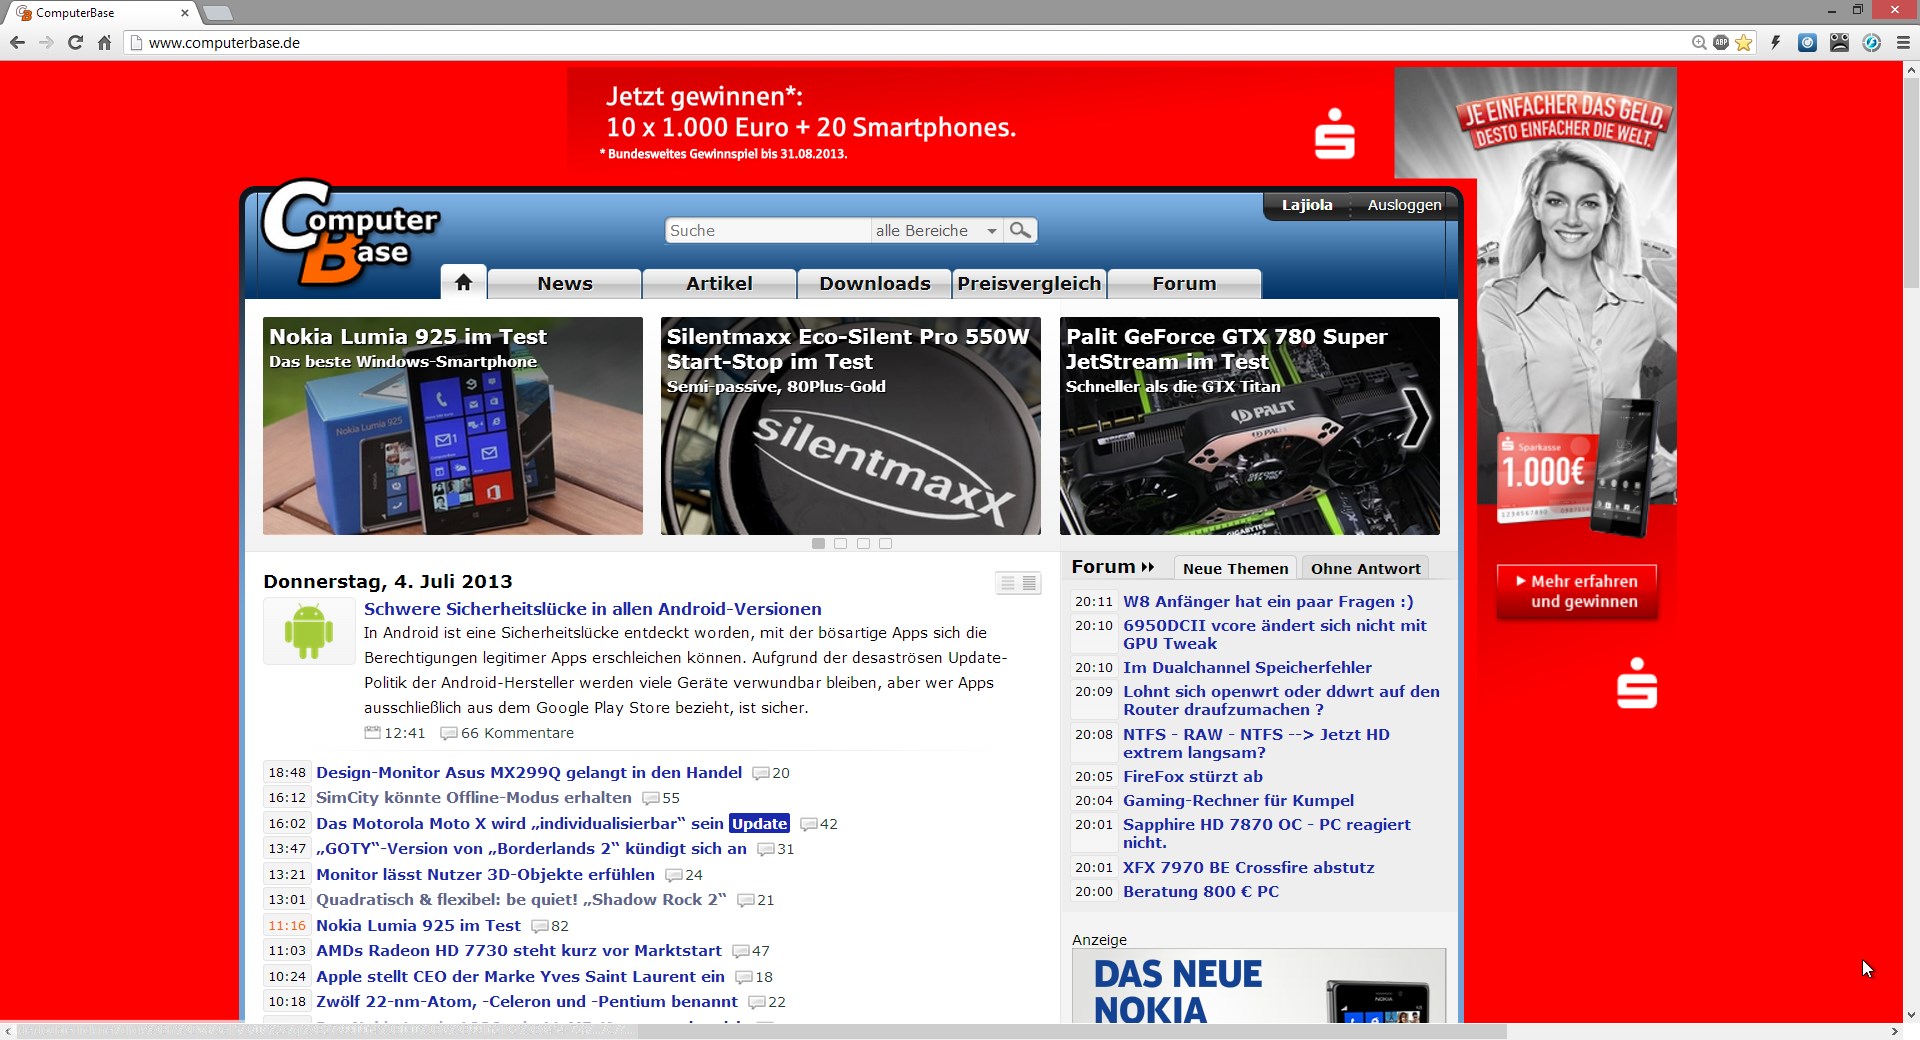
Task: Open the 66 Kommentare comments link
Action: coord(508,733)
